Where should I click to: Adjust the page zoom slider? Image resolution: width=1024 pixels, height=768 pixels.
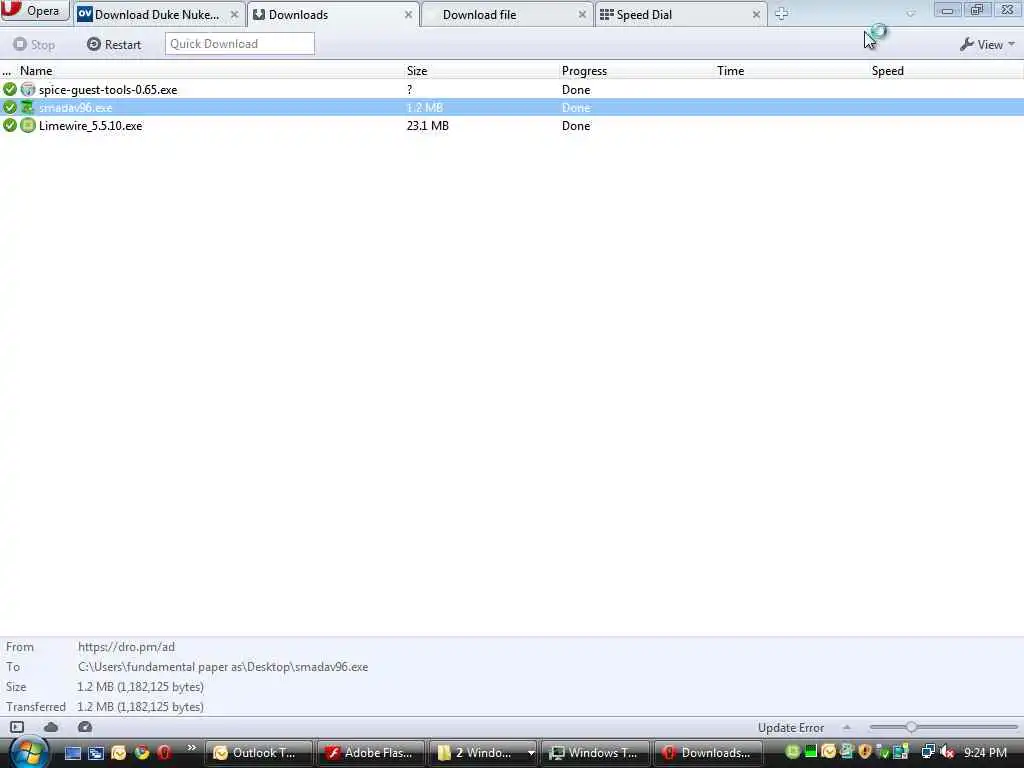pyautogui.click(x=911, y=727)
